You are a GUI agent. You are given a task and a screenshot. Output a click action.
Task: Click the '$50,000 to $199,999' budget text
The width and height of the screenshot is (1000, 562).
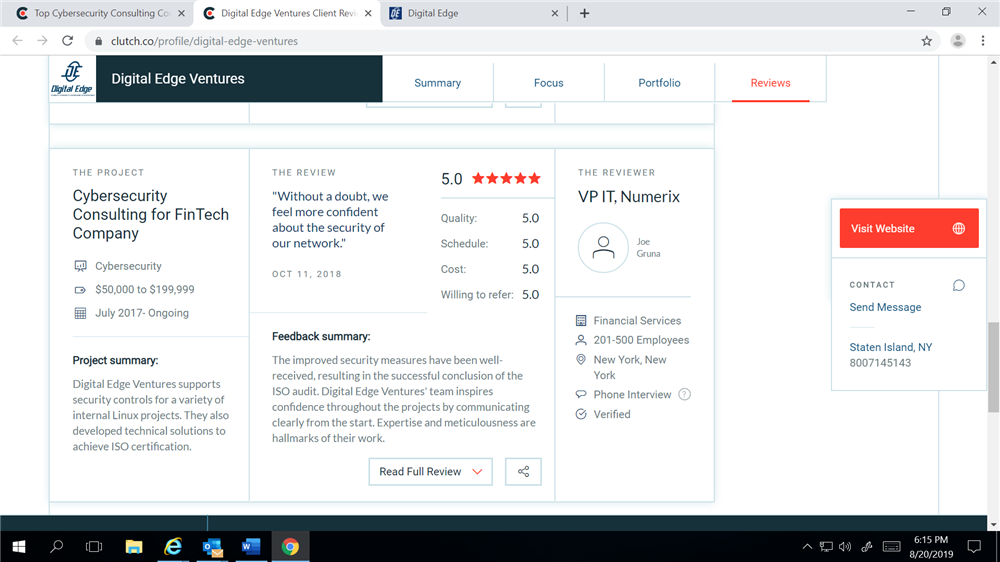click(145, 290)
